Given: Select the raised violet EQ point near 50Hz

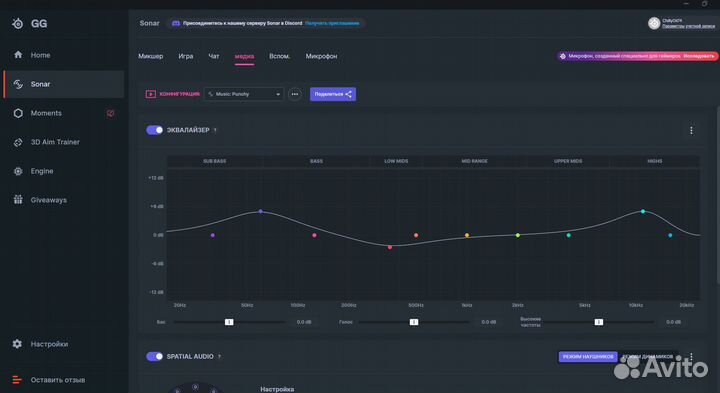Looking at the screenshot, I should coord(260,211).
